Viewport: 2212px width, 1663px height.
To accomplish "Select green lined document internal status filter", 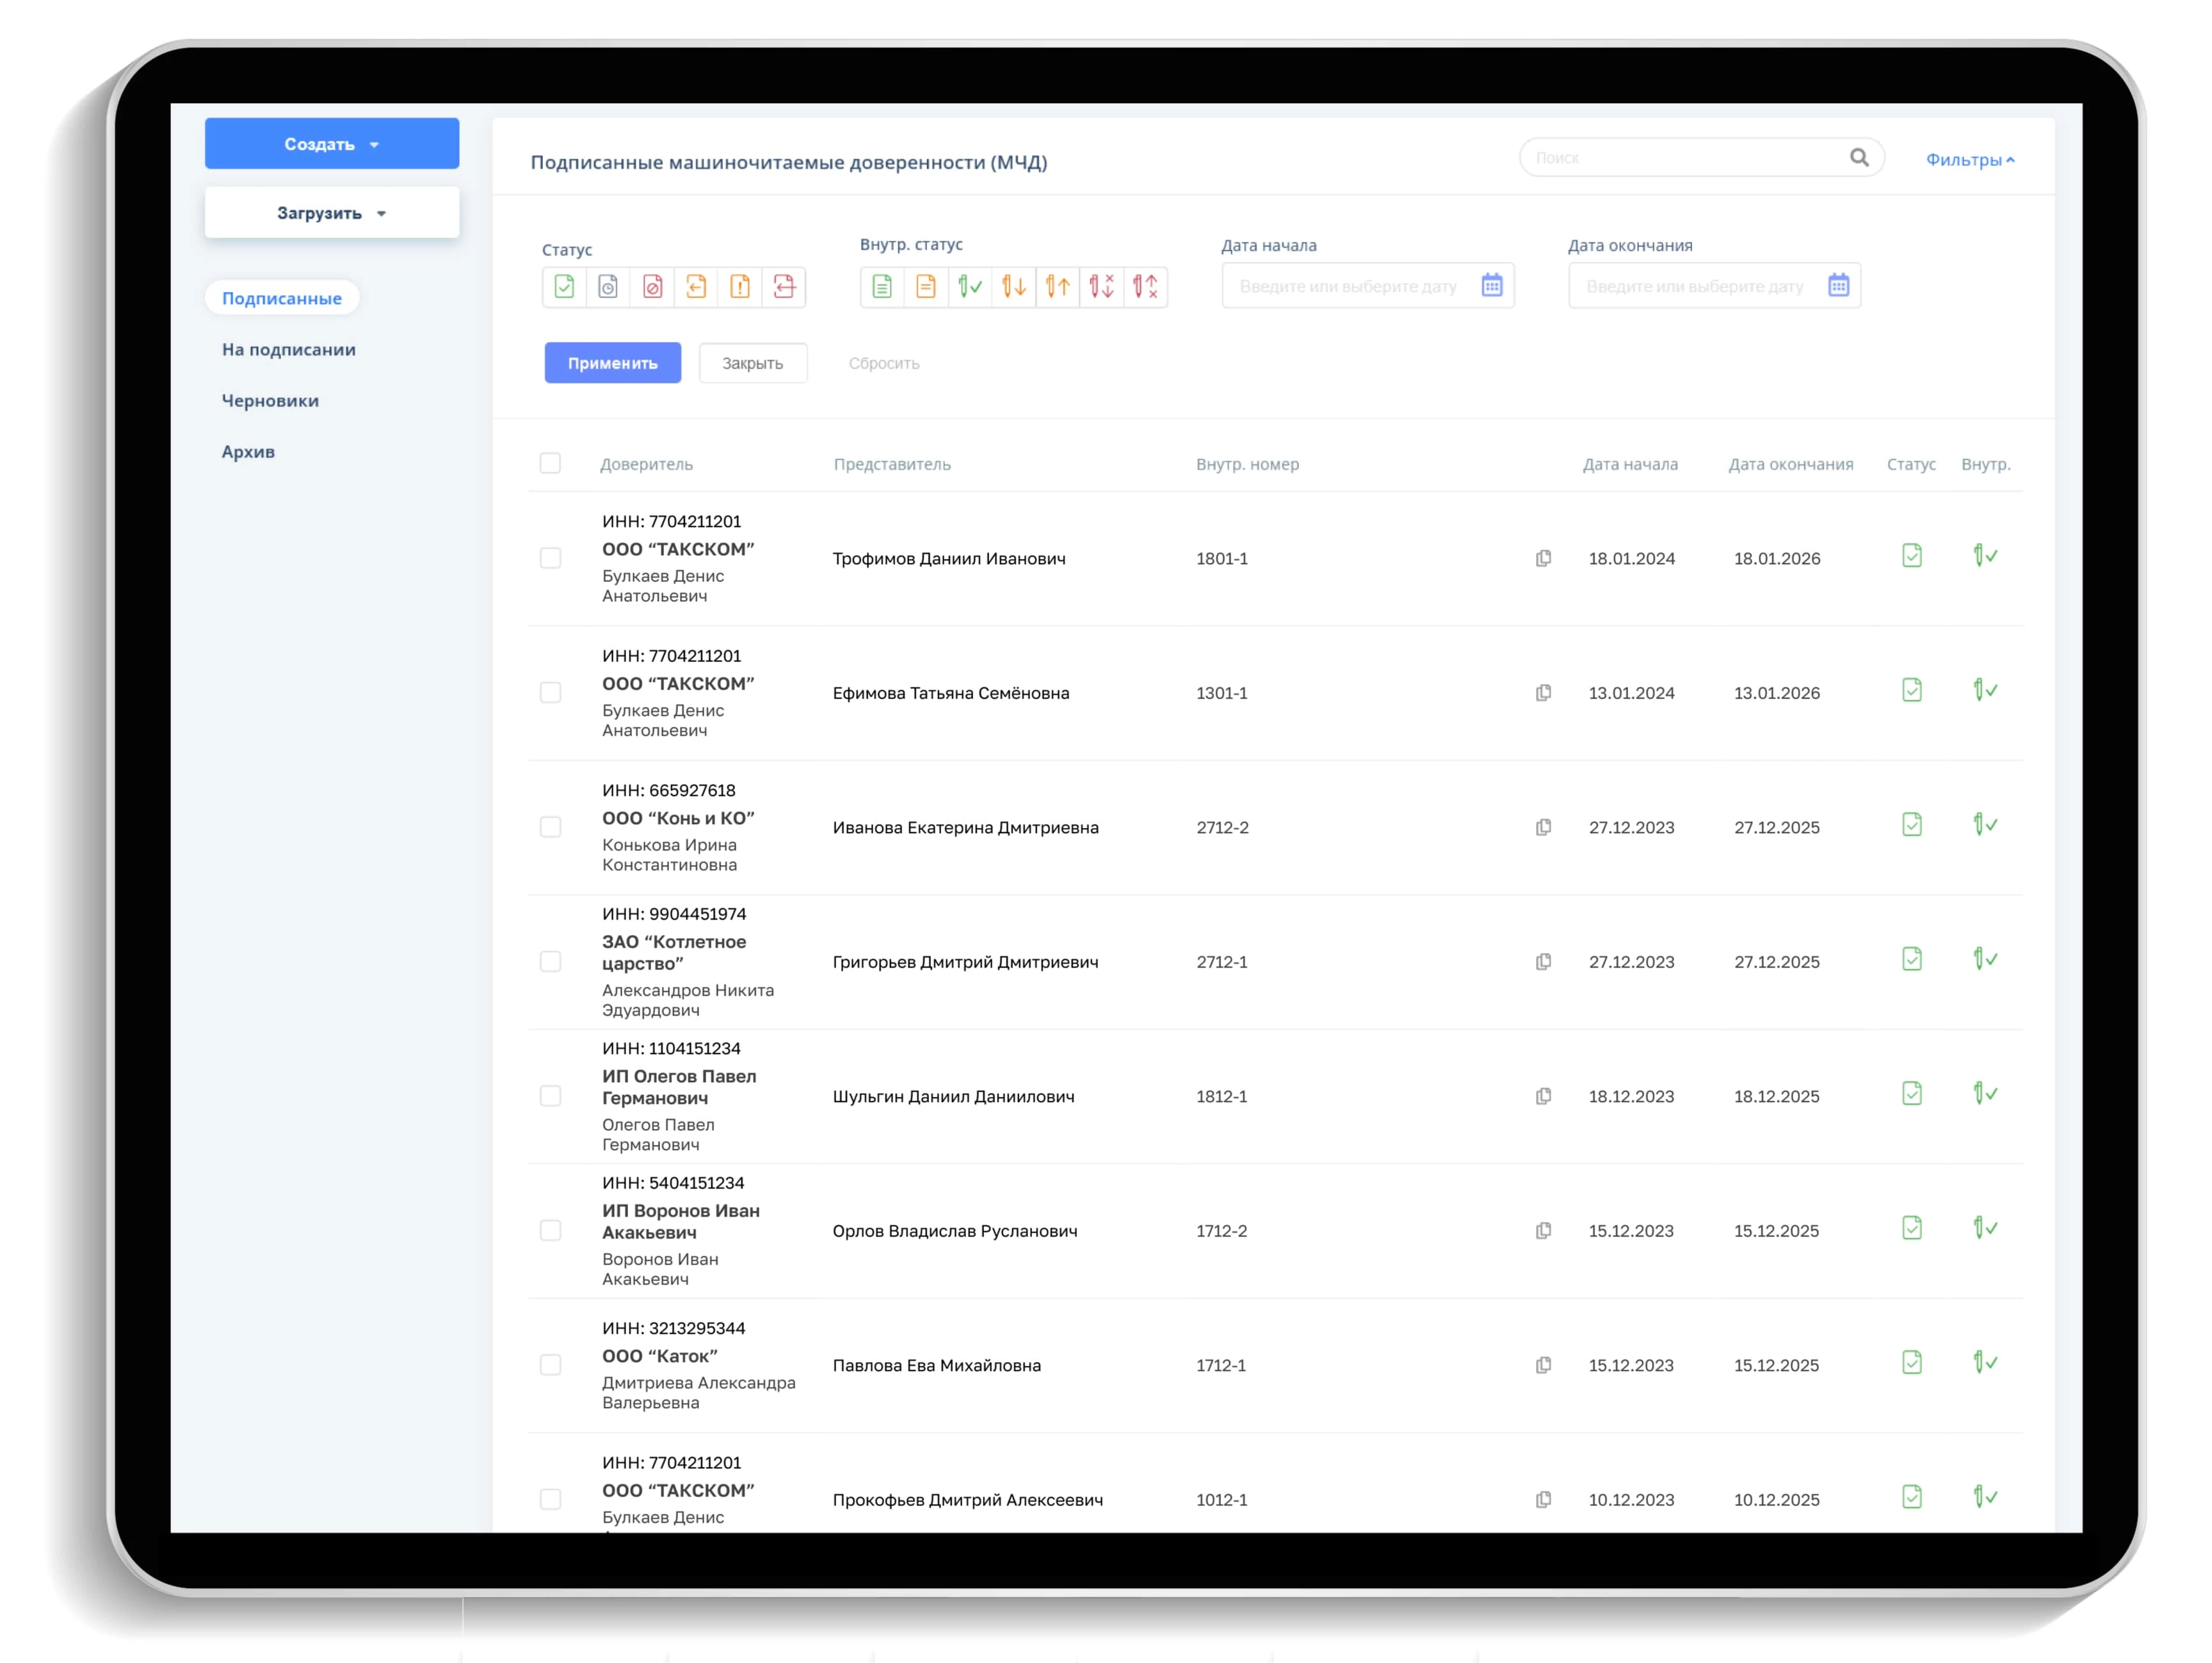I will (882, 287).
